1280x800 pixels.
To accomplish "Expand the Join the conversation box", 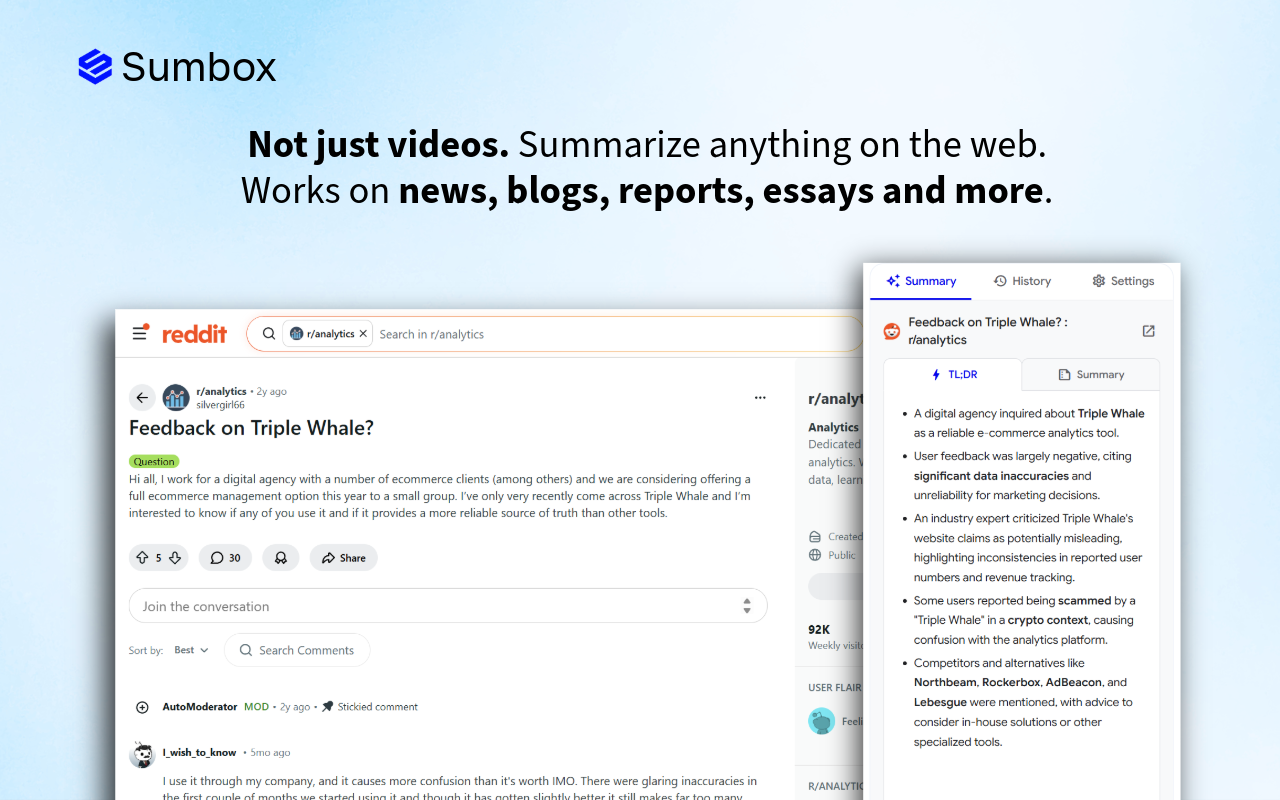I will [448, 606].
